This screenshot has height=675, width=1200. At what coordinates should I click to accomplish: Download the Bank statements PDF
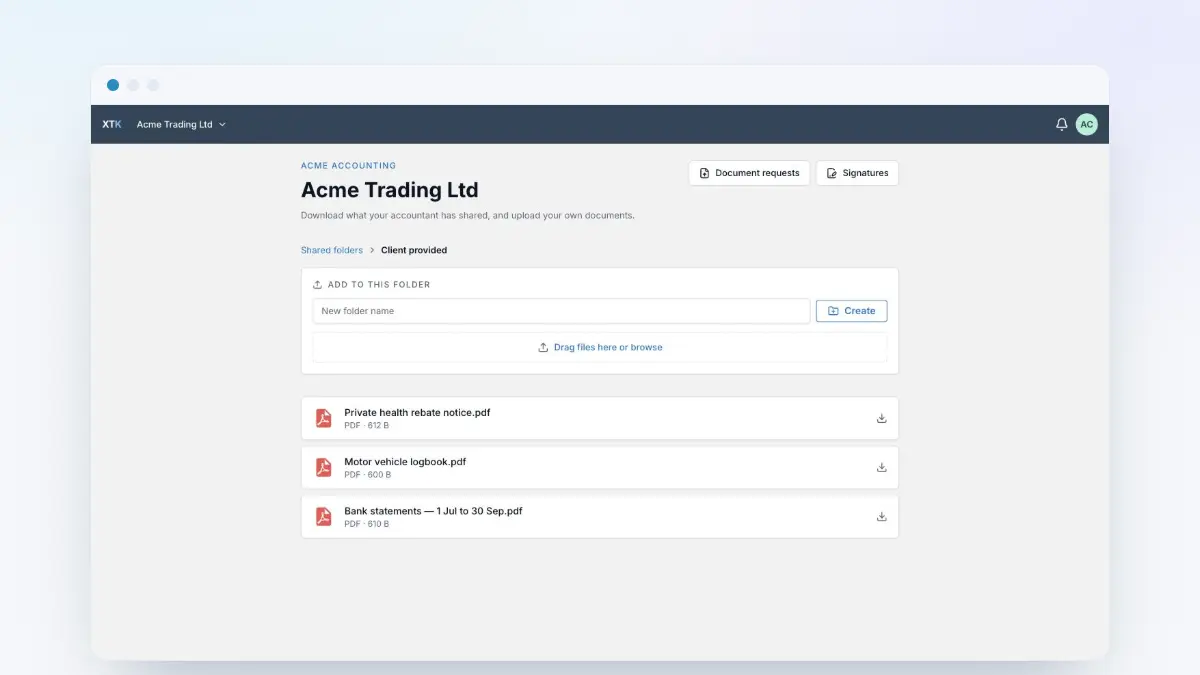(882, 516)
